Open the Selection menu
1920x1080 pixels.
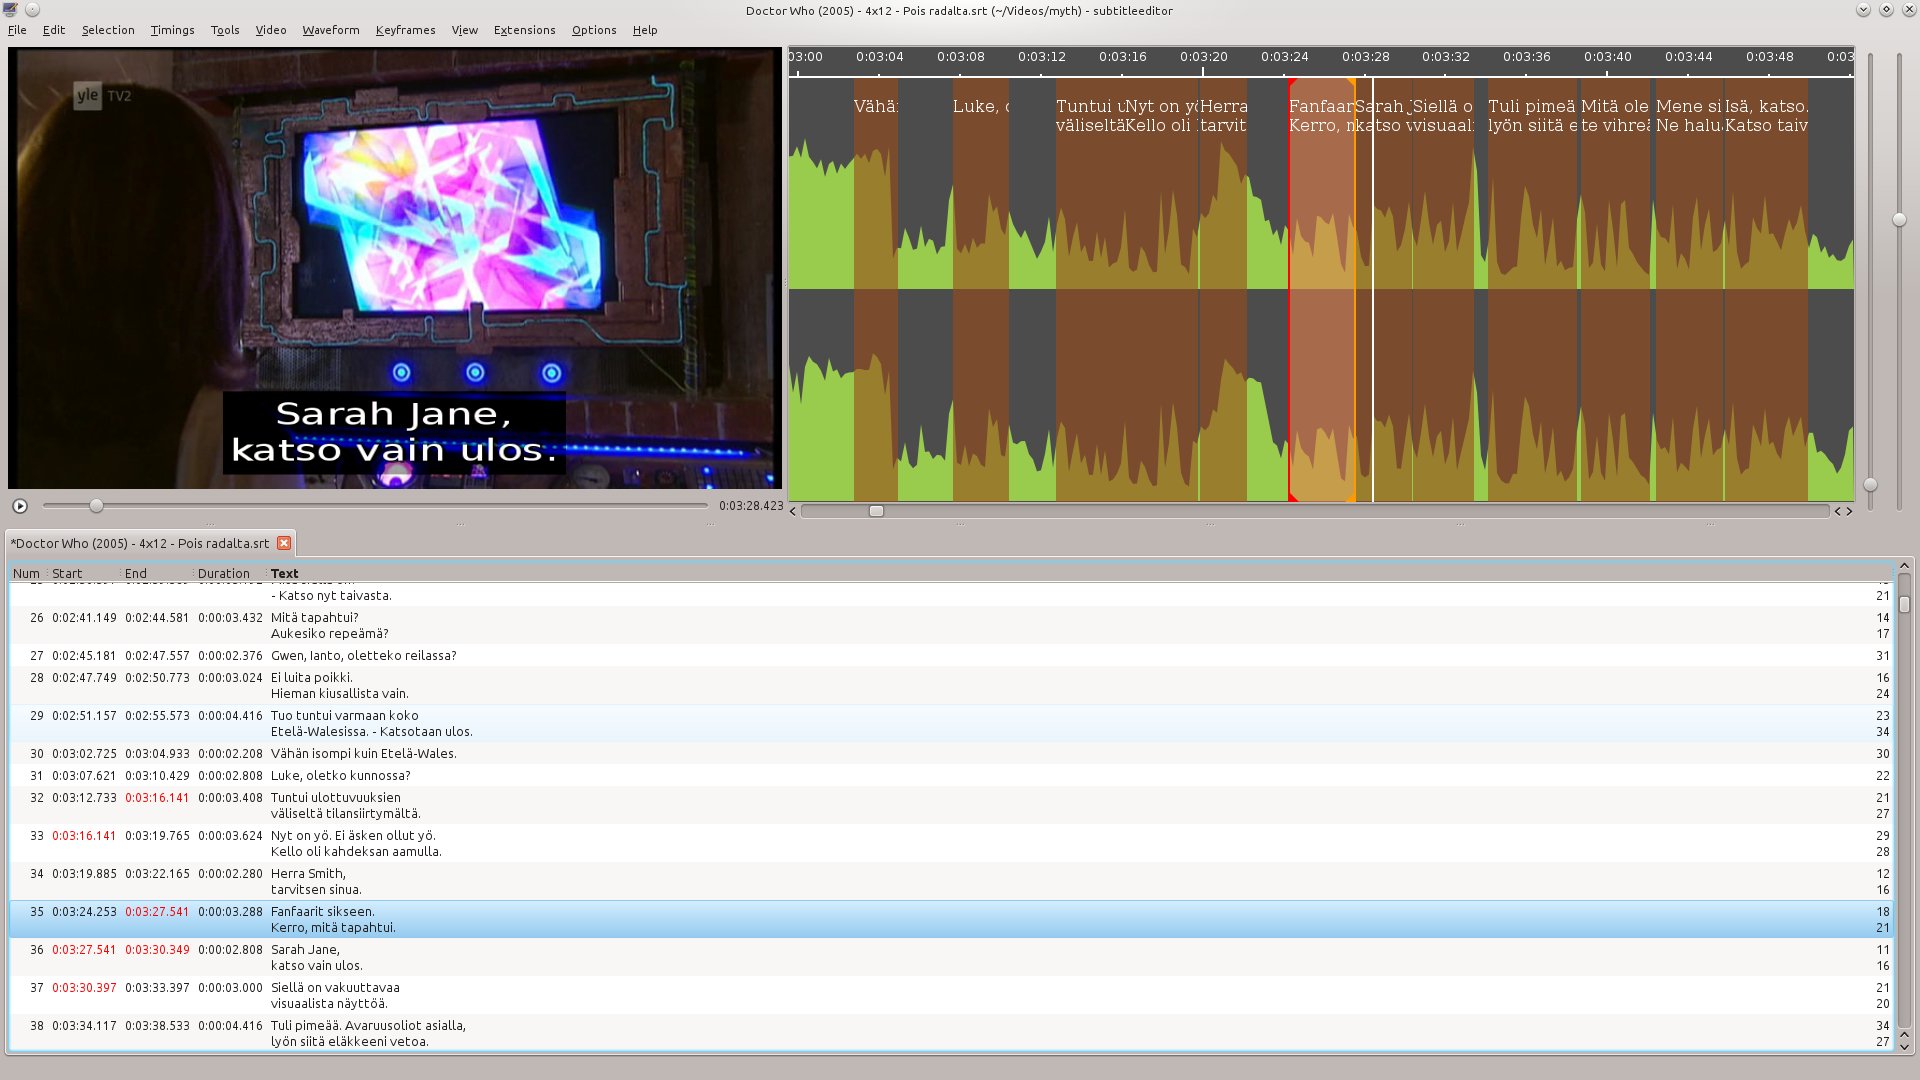[108, 30]
